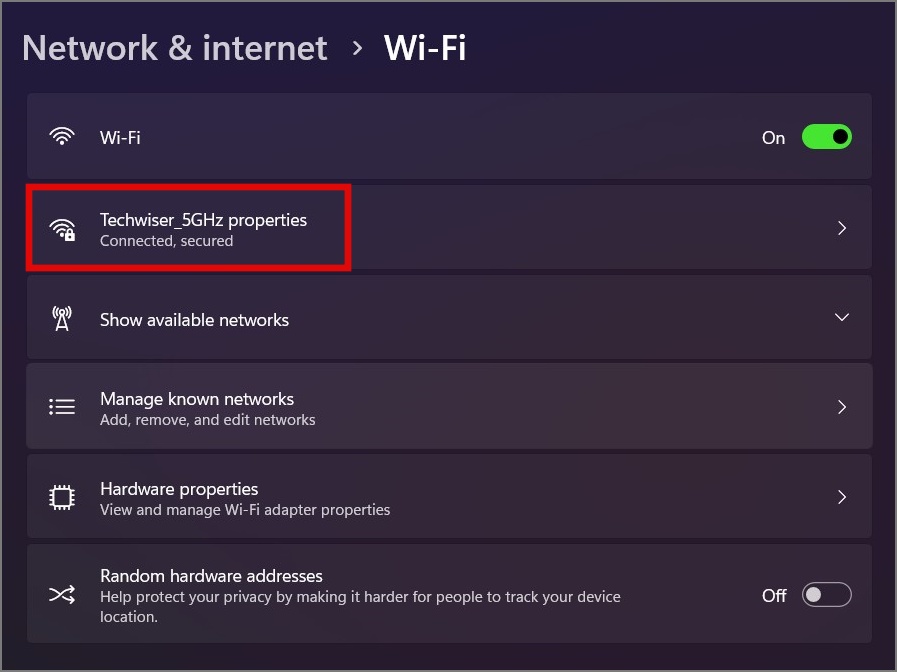Turn off the Wi-Fi toggle switch
This screenshot has height=672, width=897.
tap(826, 137)
